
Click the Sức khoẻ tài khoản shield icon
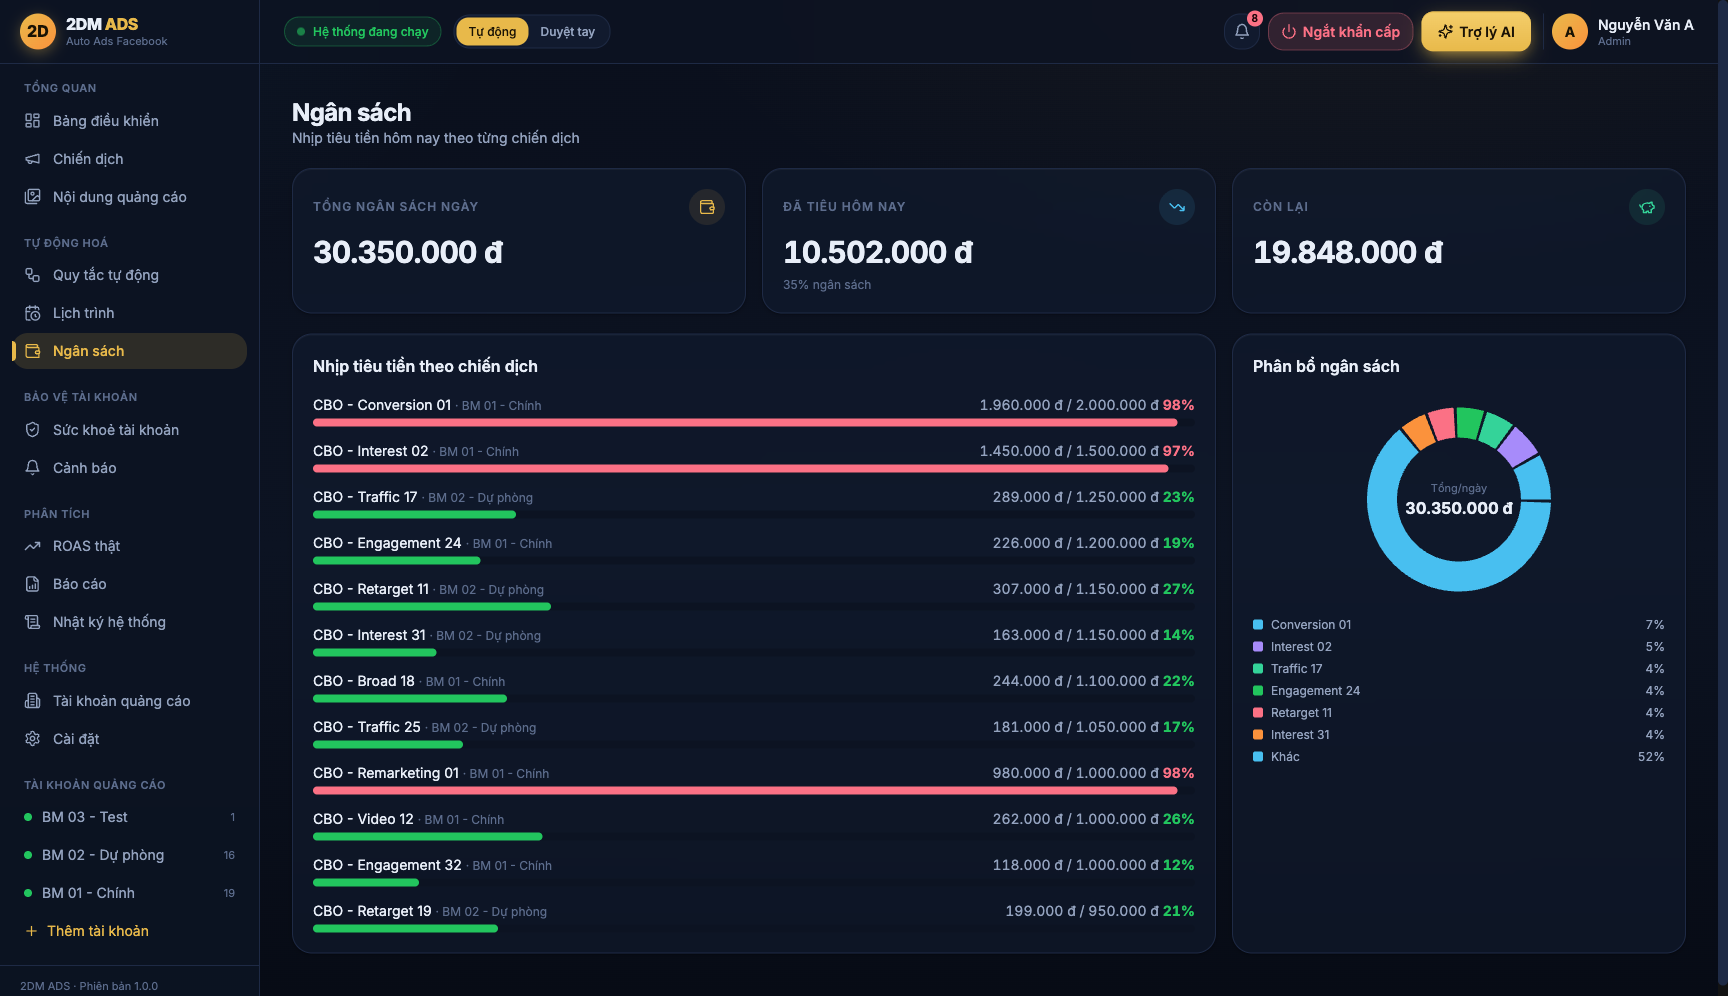[x=33, y=430]
